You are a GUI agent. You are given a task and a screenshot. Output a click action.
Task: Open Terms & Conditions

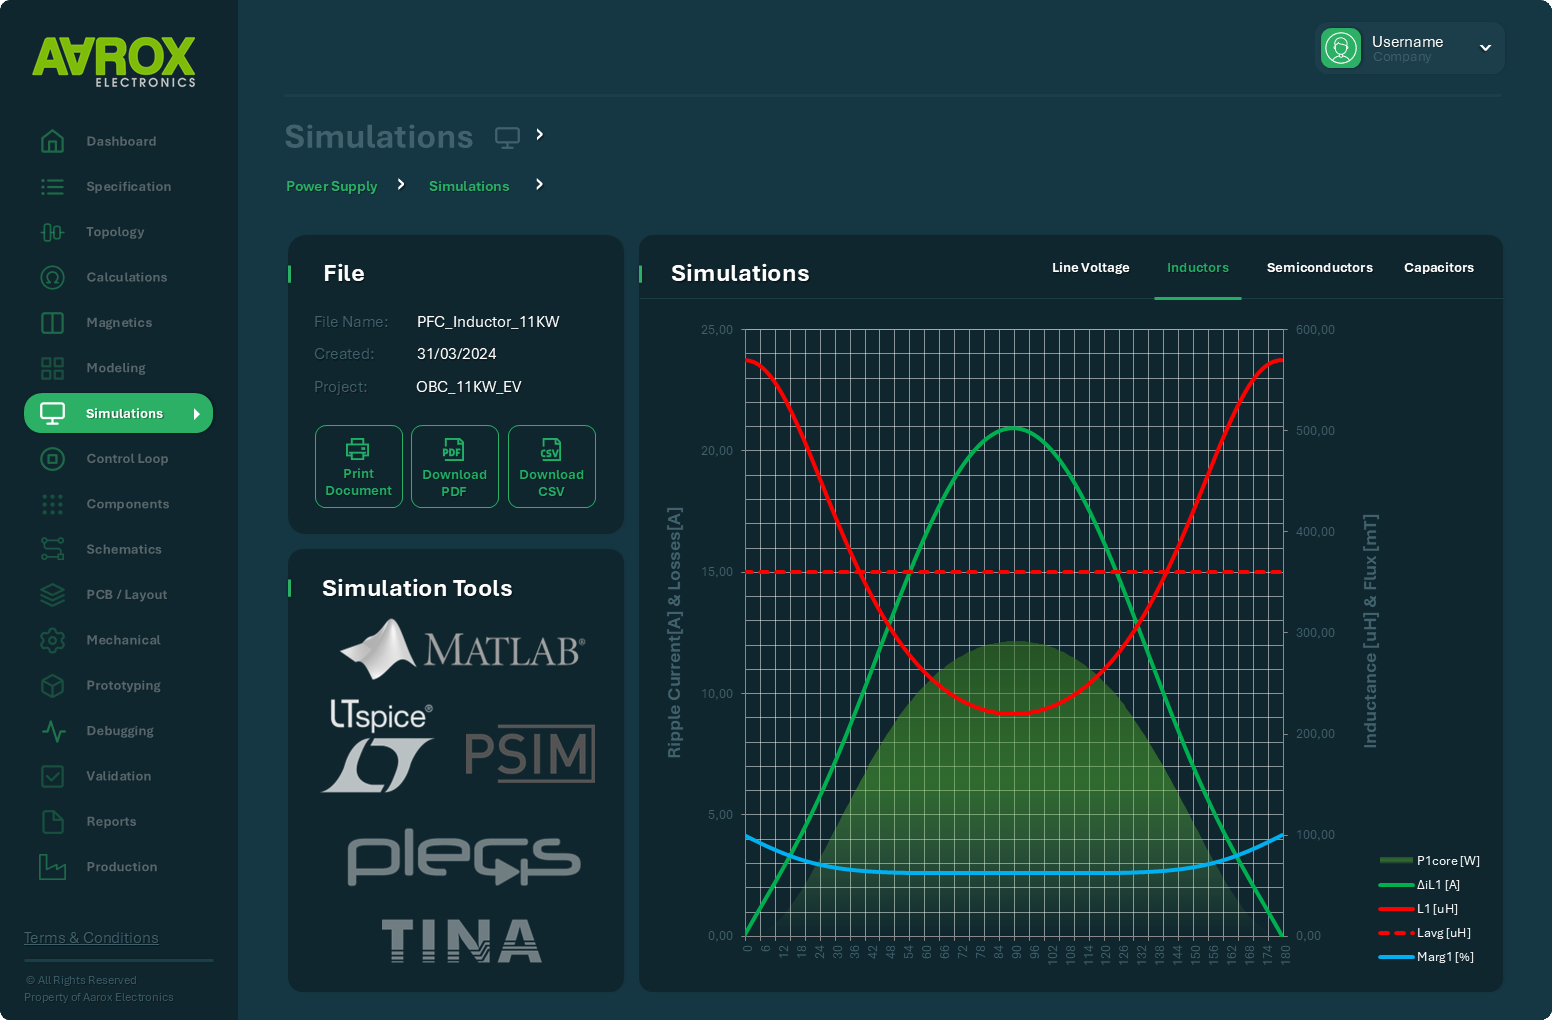(x=91, y=937)
